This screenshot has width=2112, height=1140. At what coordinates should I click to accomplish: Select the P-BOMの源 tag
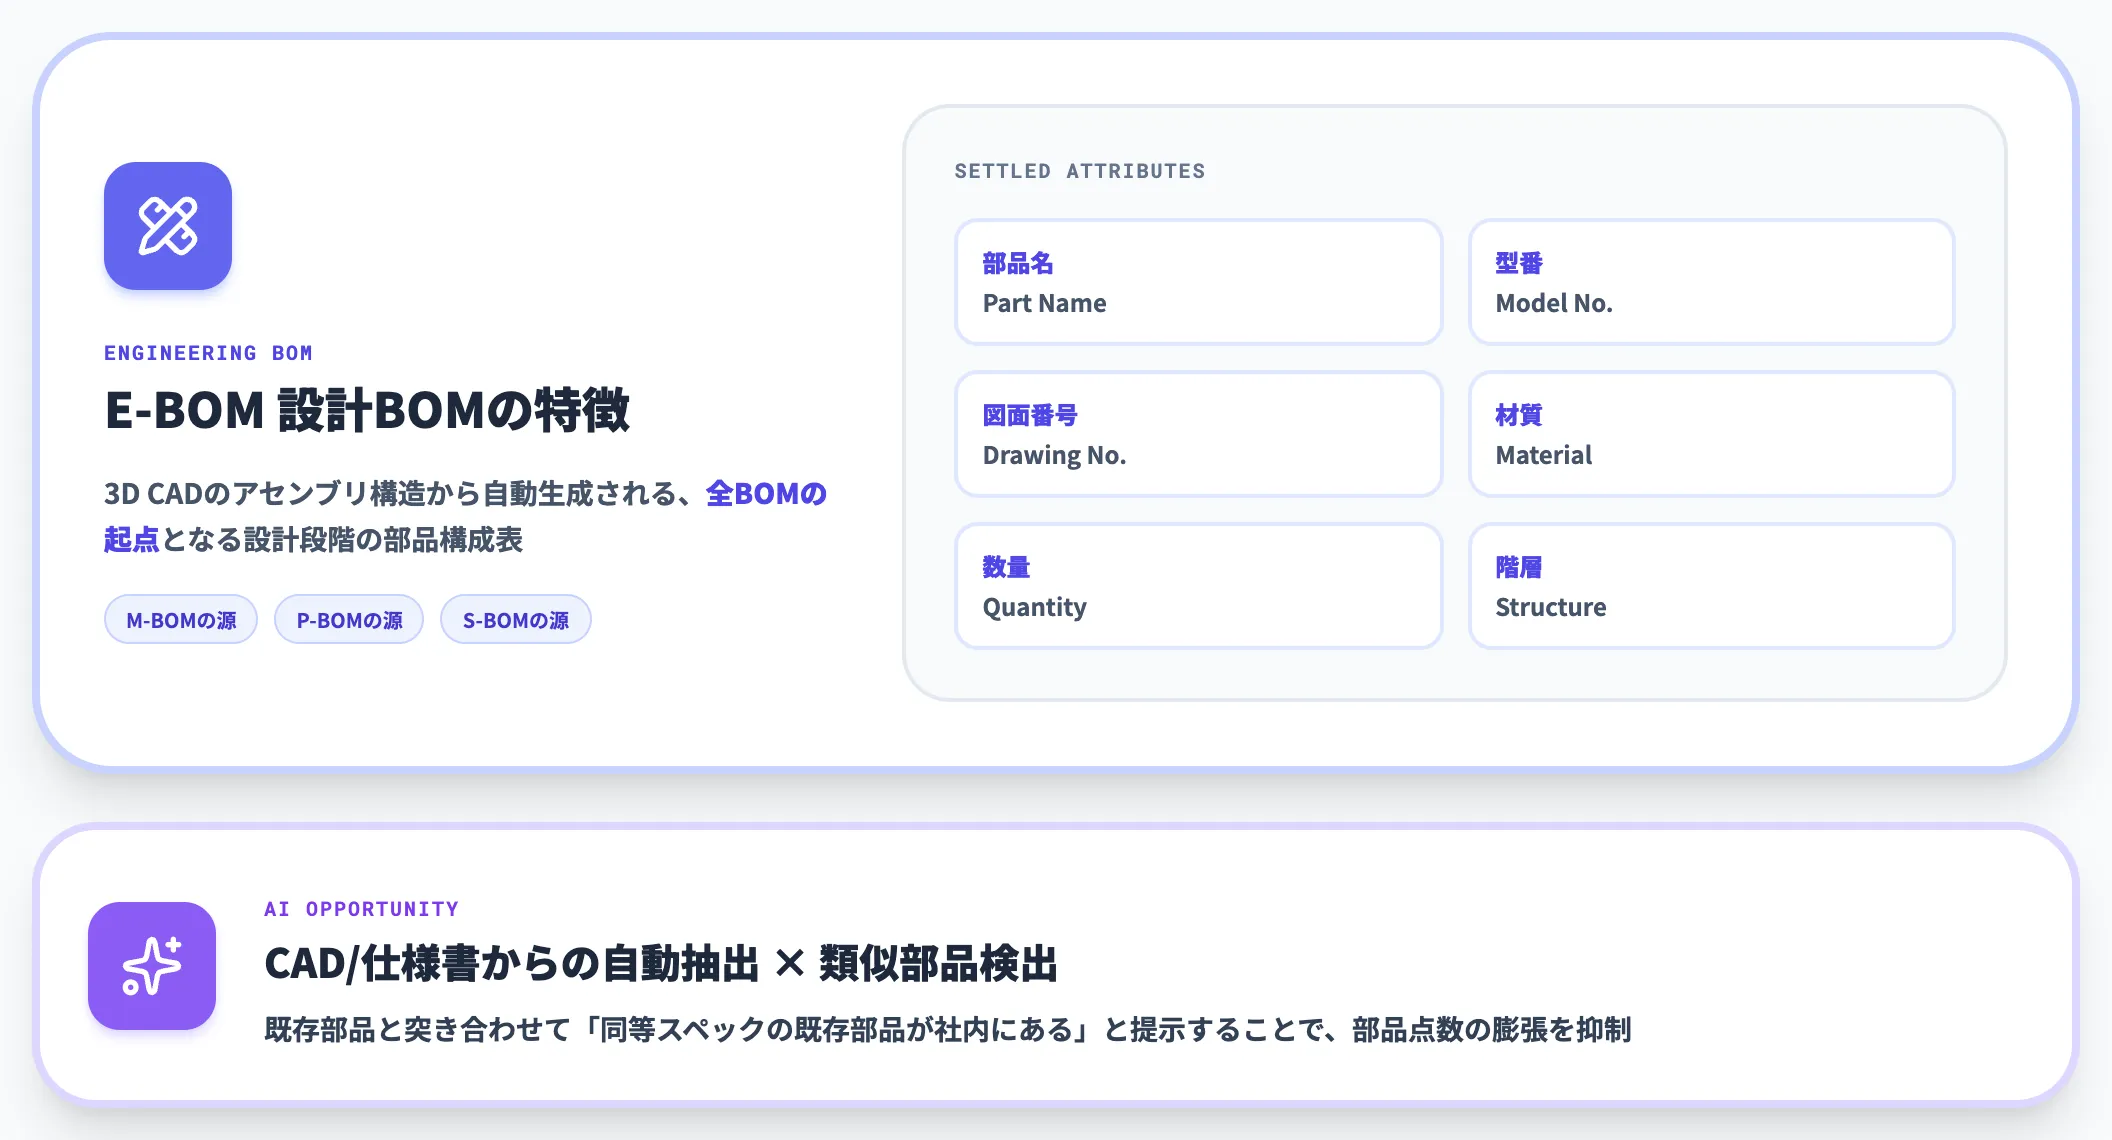tap(349, 620)
